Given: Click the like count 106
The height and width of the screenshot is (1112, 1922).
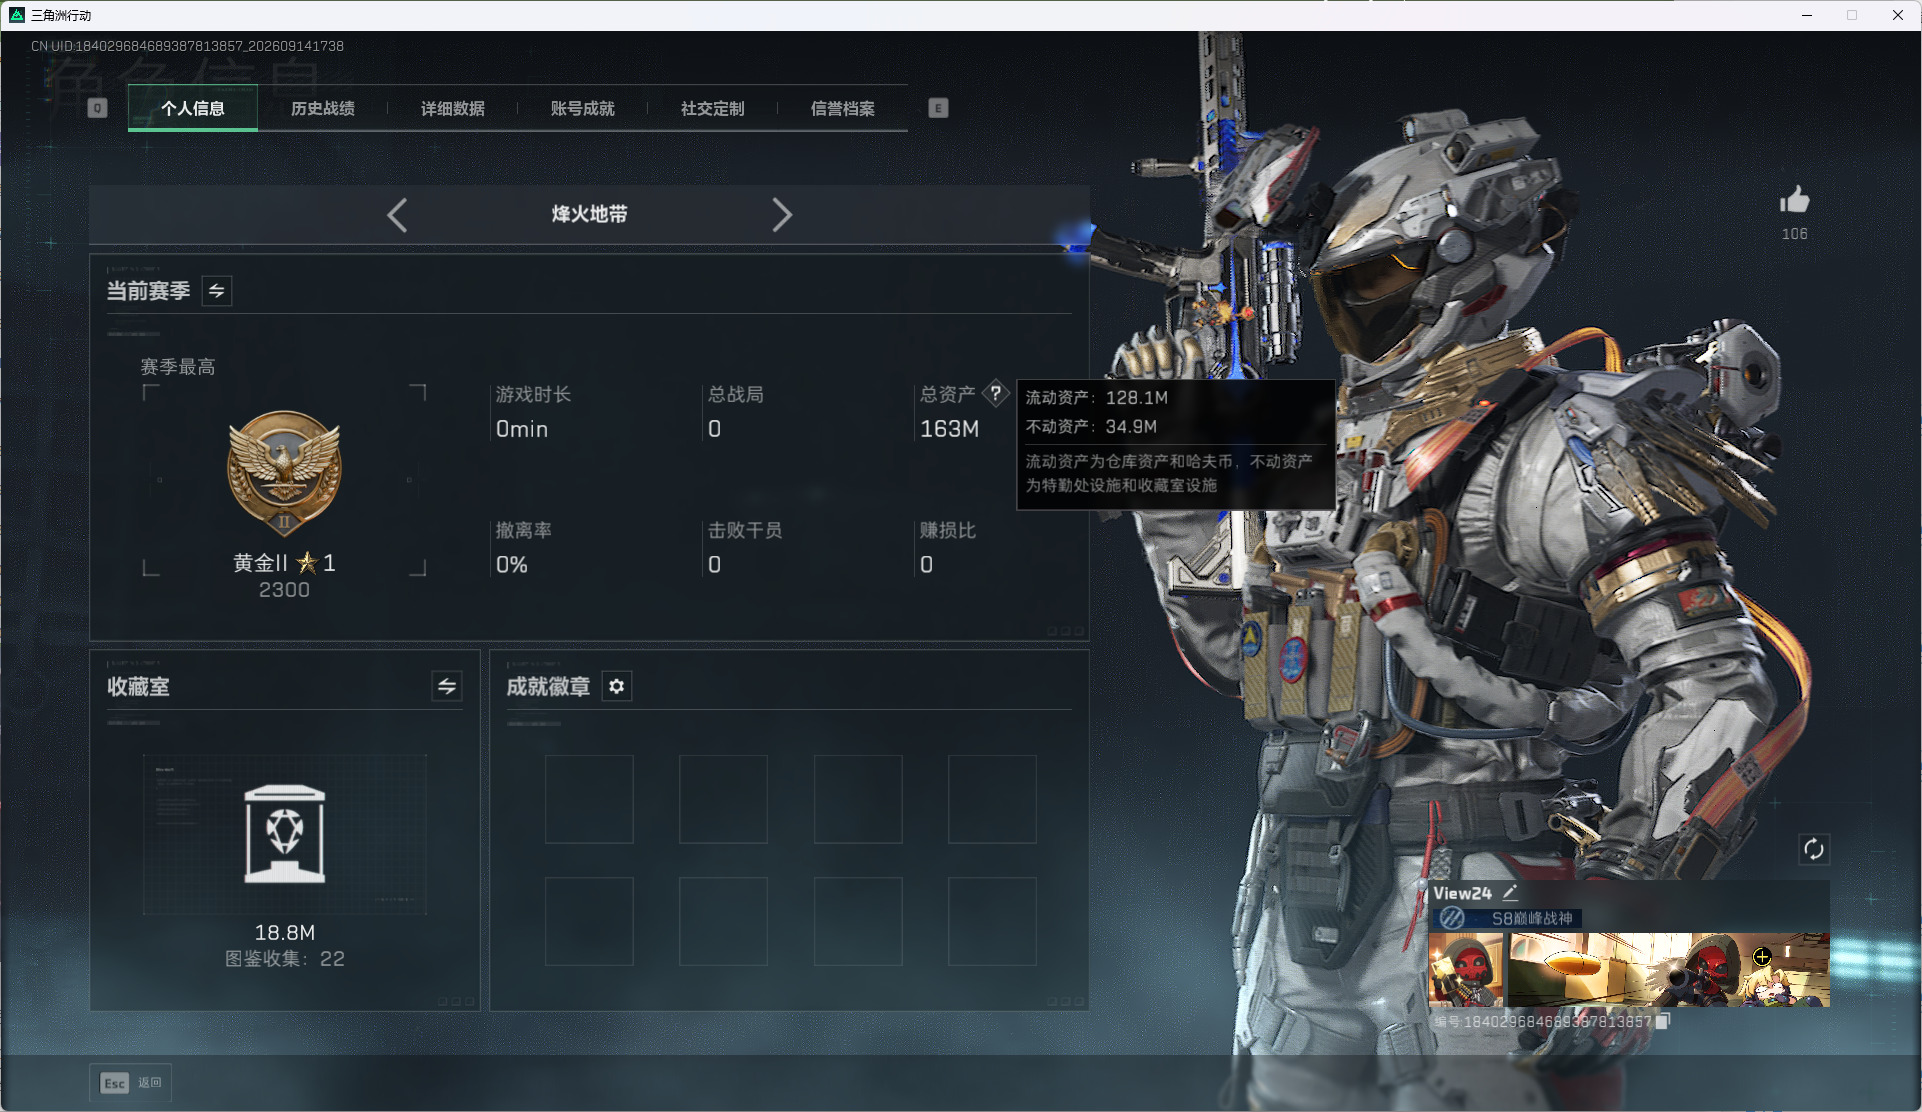Looking at the screenshot, I should 1795,234.
